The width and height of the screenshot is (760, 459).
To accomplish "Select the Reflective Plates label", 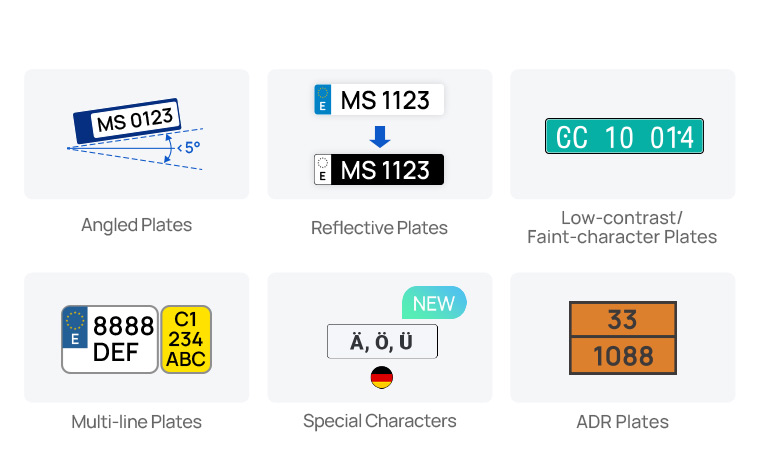I will 379,228.
